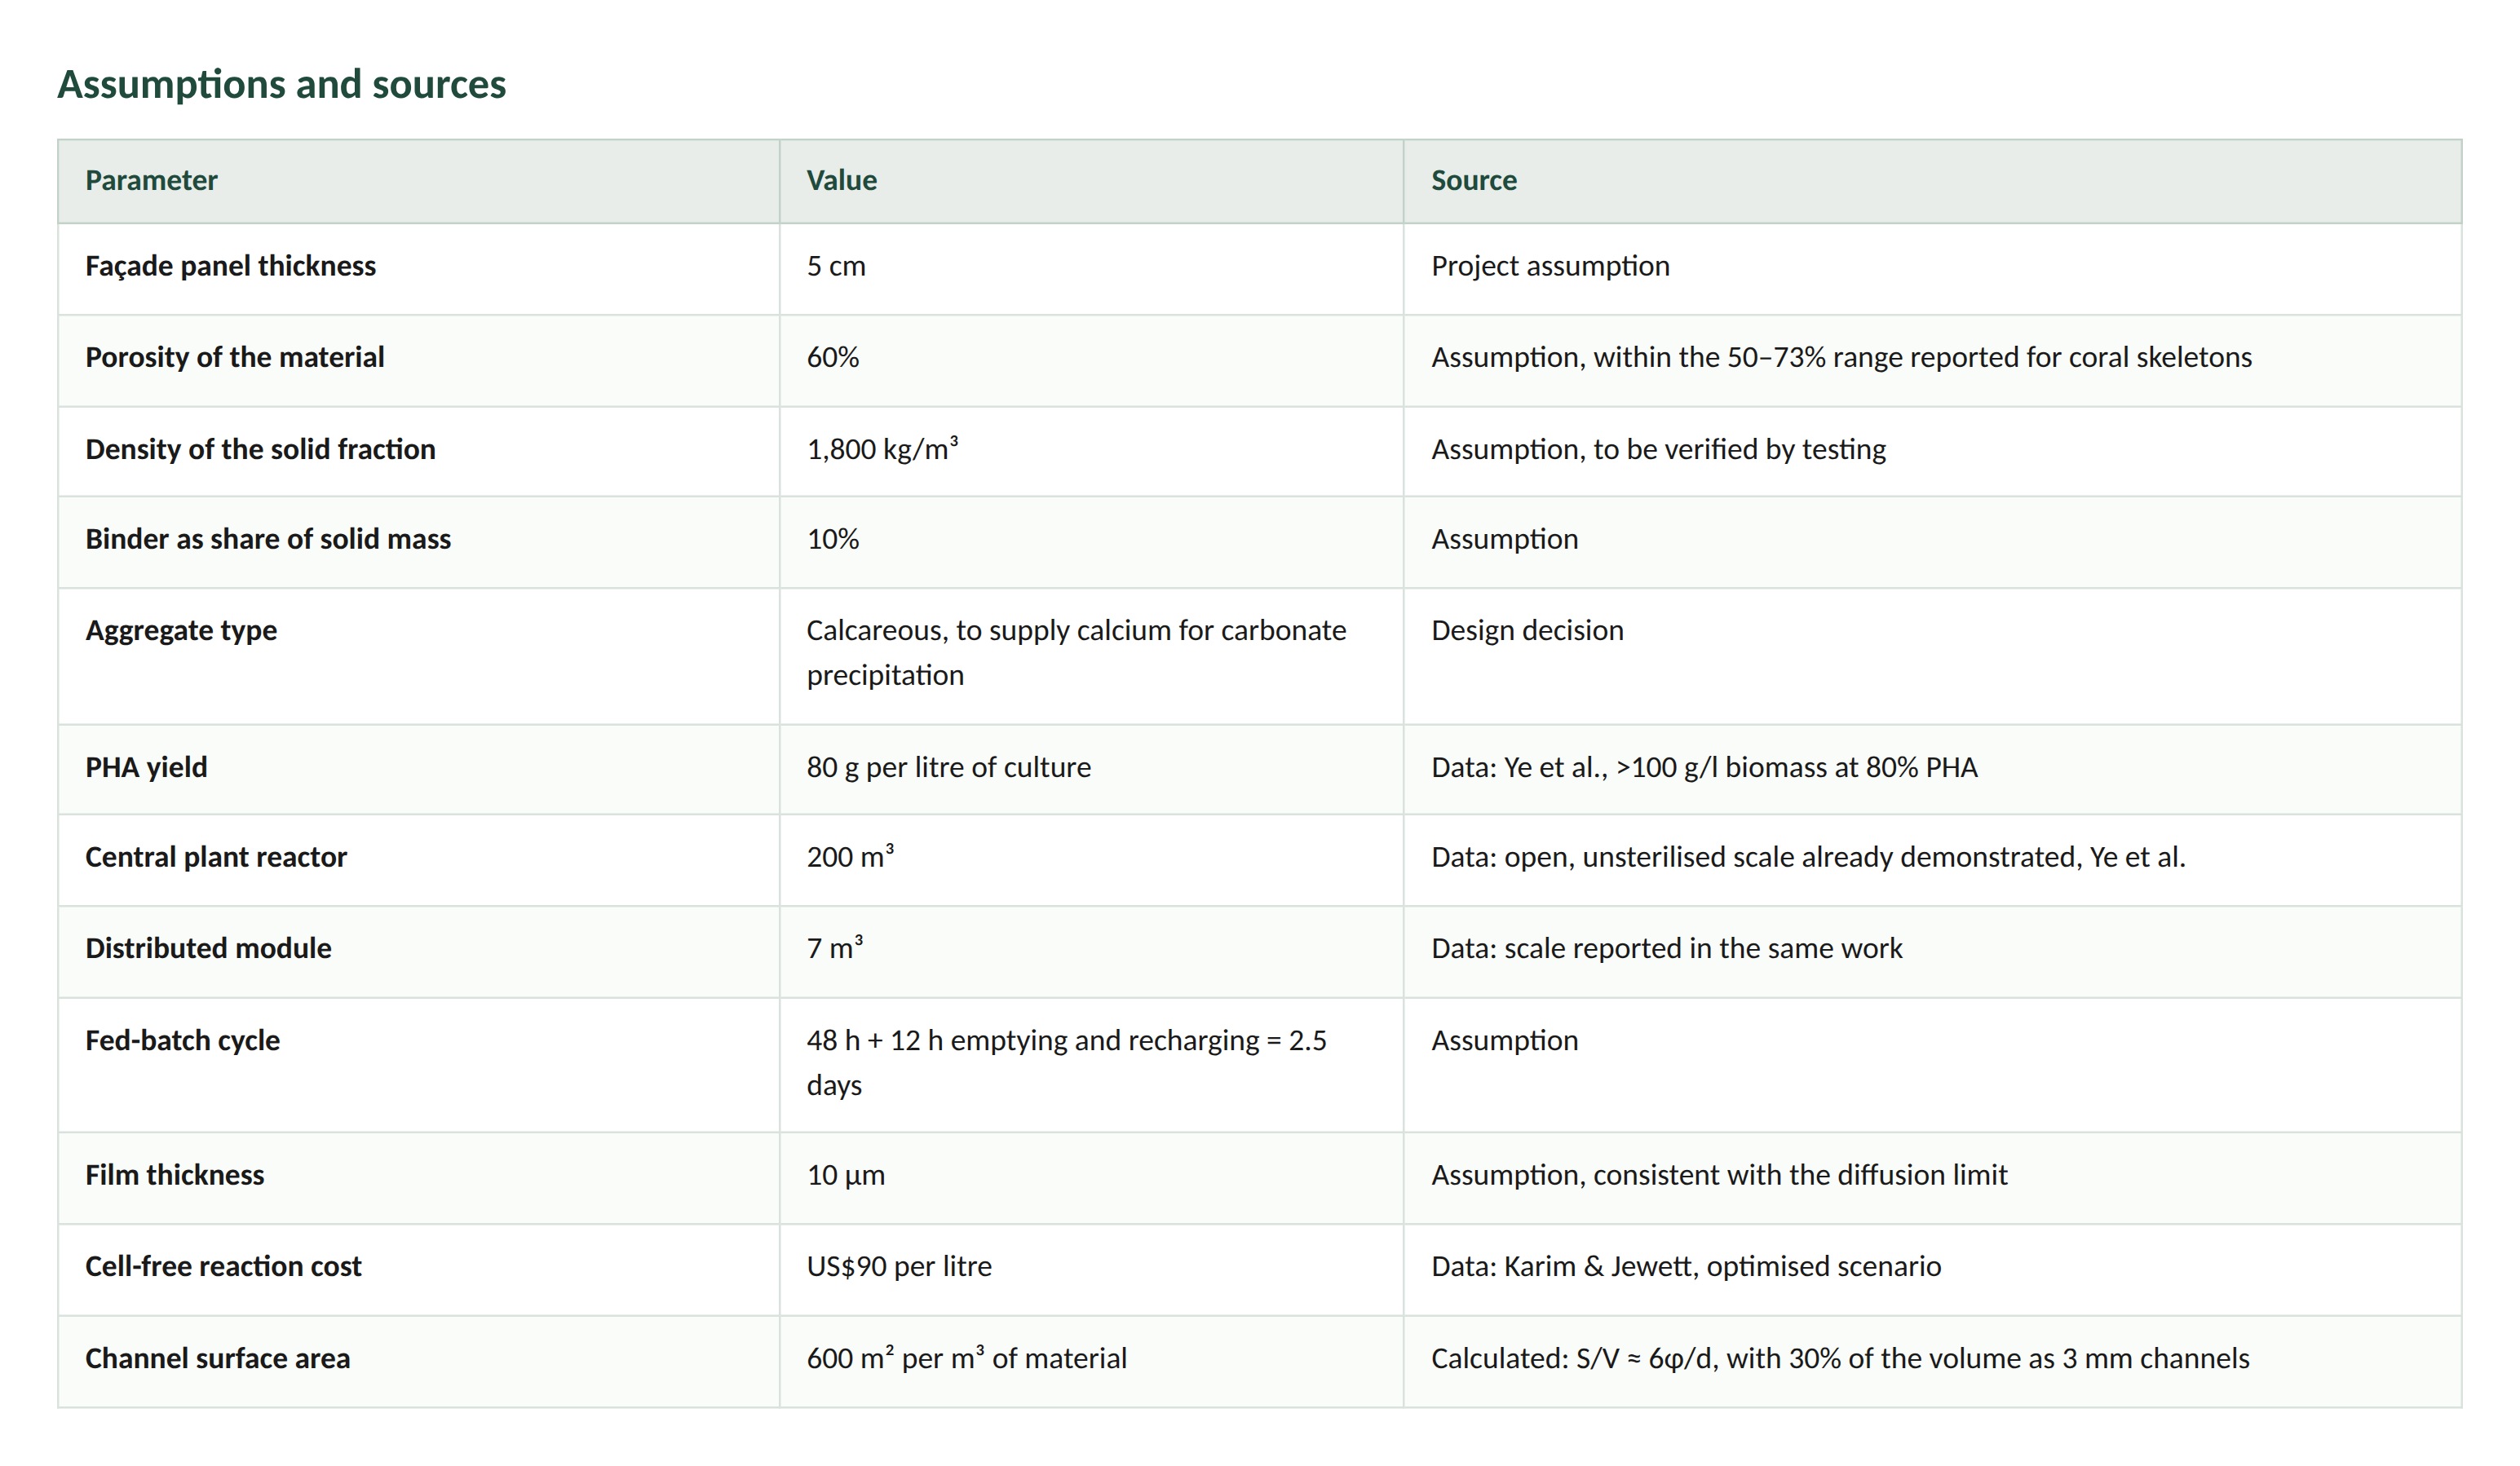Viewport: 2520px width, 1466px height.
Task: Click the S/V calculation source text
Action: pyautogui.click(x=1840, y=1358)
